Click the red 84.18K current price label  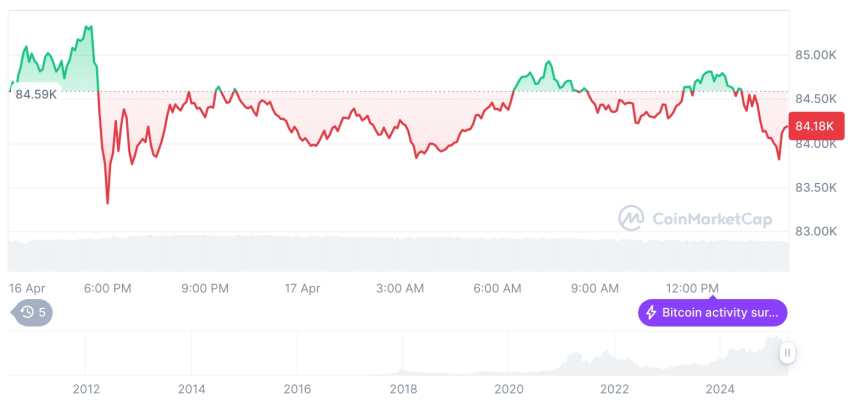click(811, 126)
